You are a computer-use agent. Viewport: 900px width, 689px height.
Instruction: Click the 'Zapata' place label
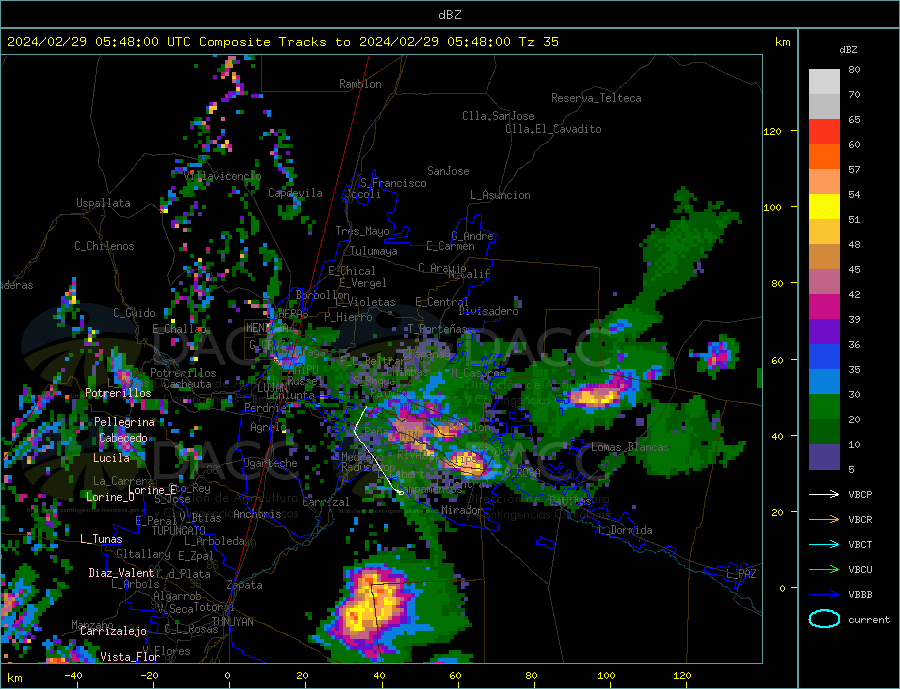coord(245,585)
